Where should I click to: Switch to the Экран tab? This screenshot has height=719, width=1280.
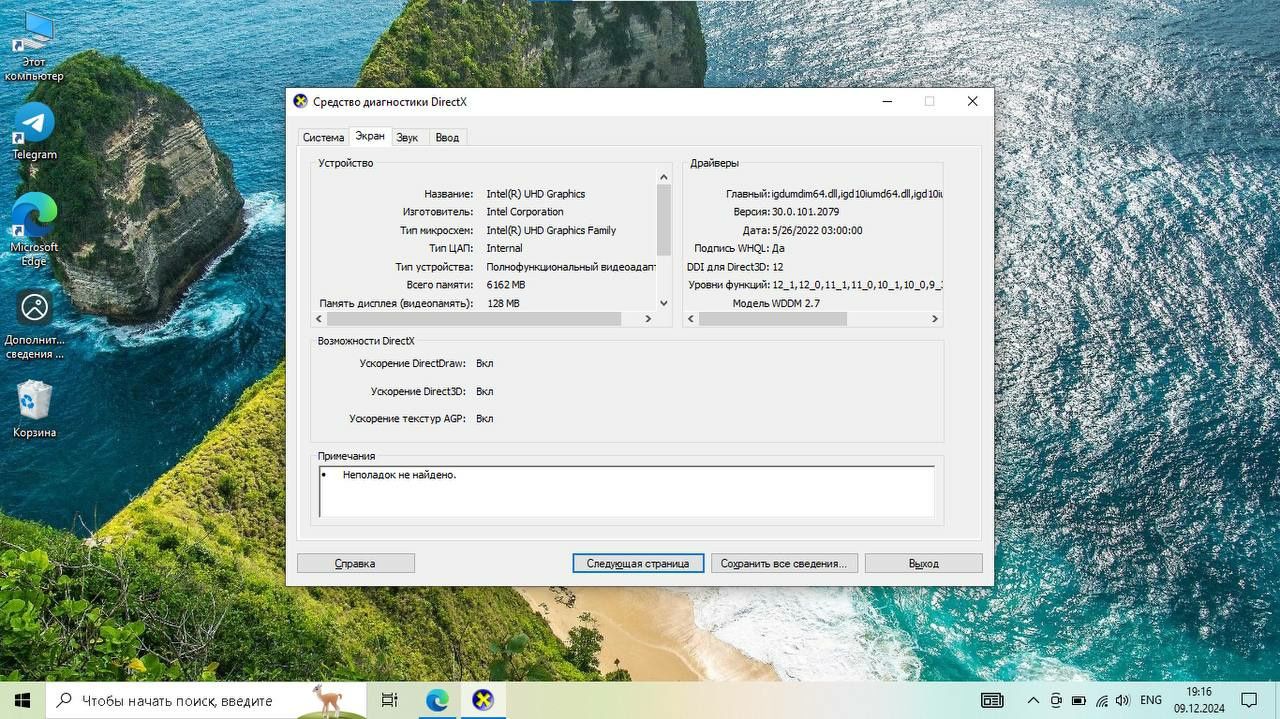point(369,136)
